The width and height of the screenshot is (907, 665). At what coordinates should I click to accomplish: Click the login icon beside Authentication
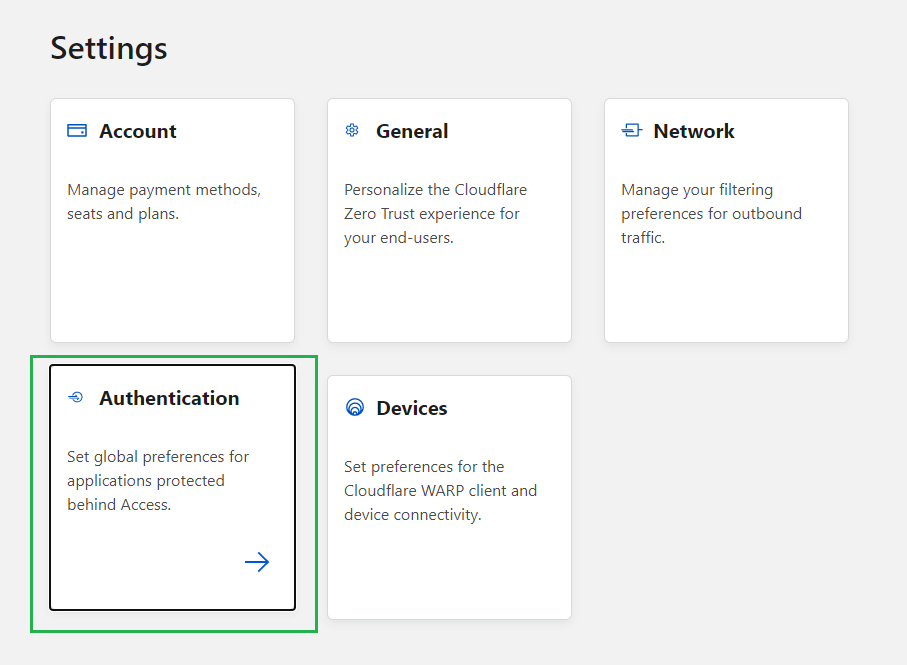(76, 398)
